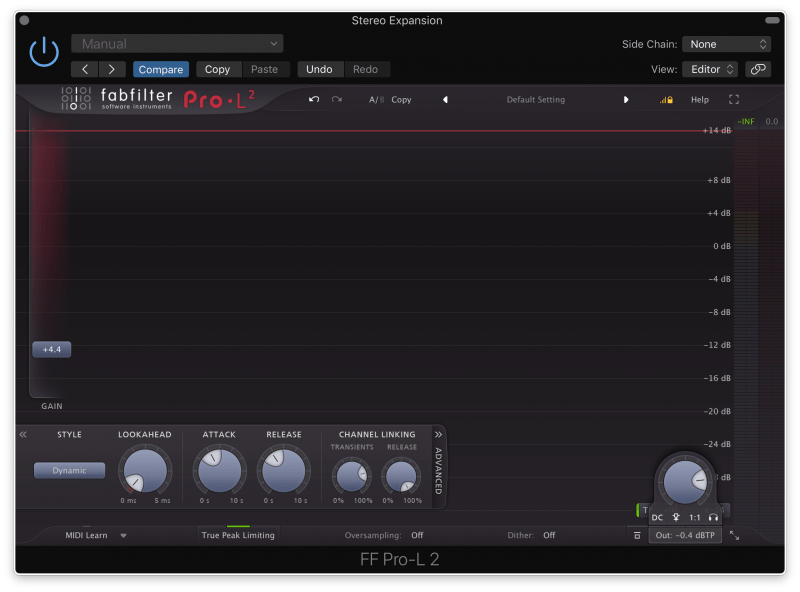800x592 pixels.
Task: Select previous preset with left triangle
Action: (445, 100)
